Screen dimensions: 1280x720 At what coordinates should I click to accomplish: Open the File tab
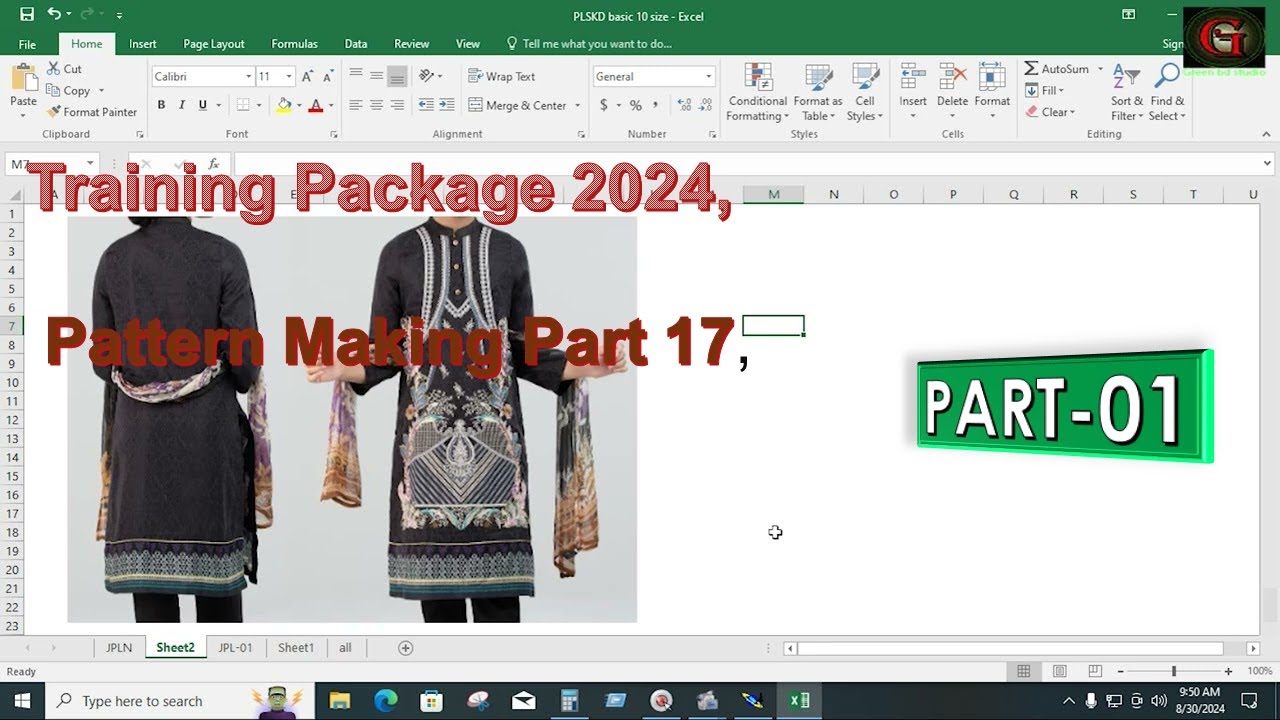click(27, 44)
